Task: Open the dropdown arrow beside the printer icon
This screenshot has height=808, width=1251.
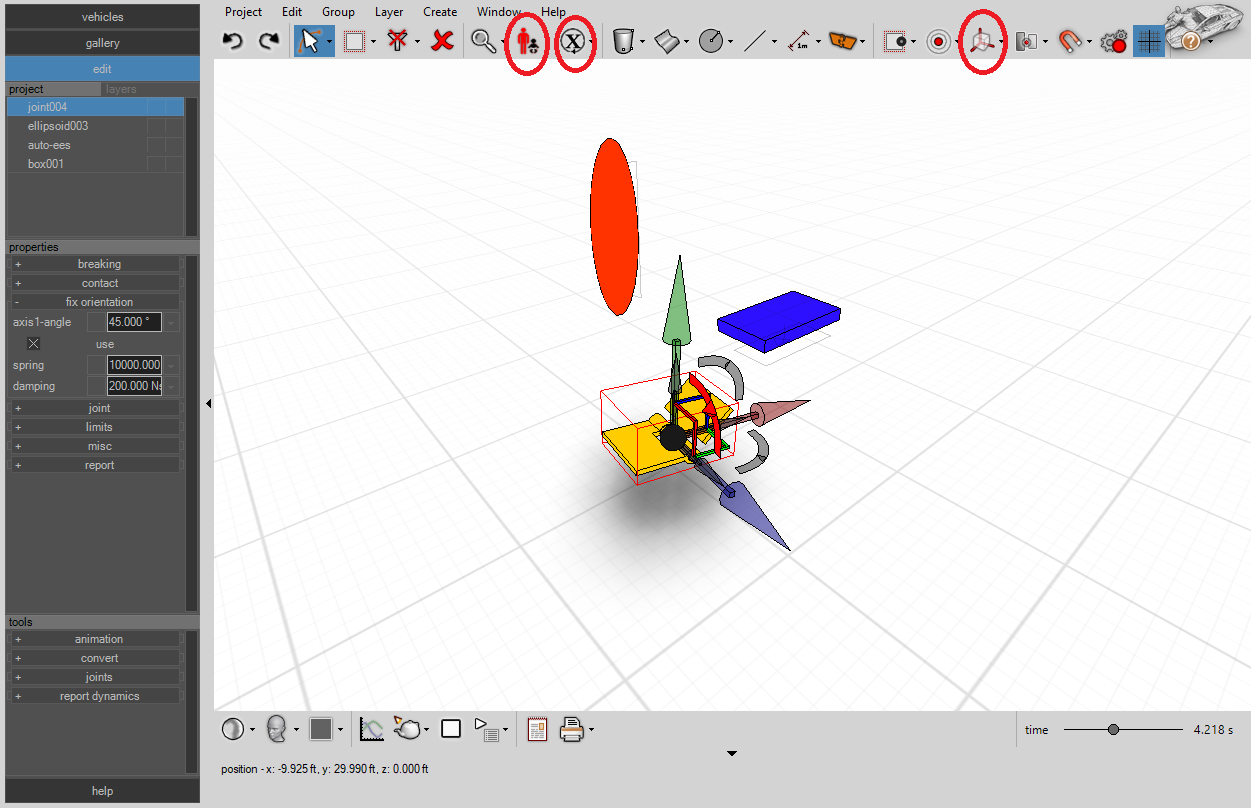Action: pos(591,730)
